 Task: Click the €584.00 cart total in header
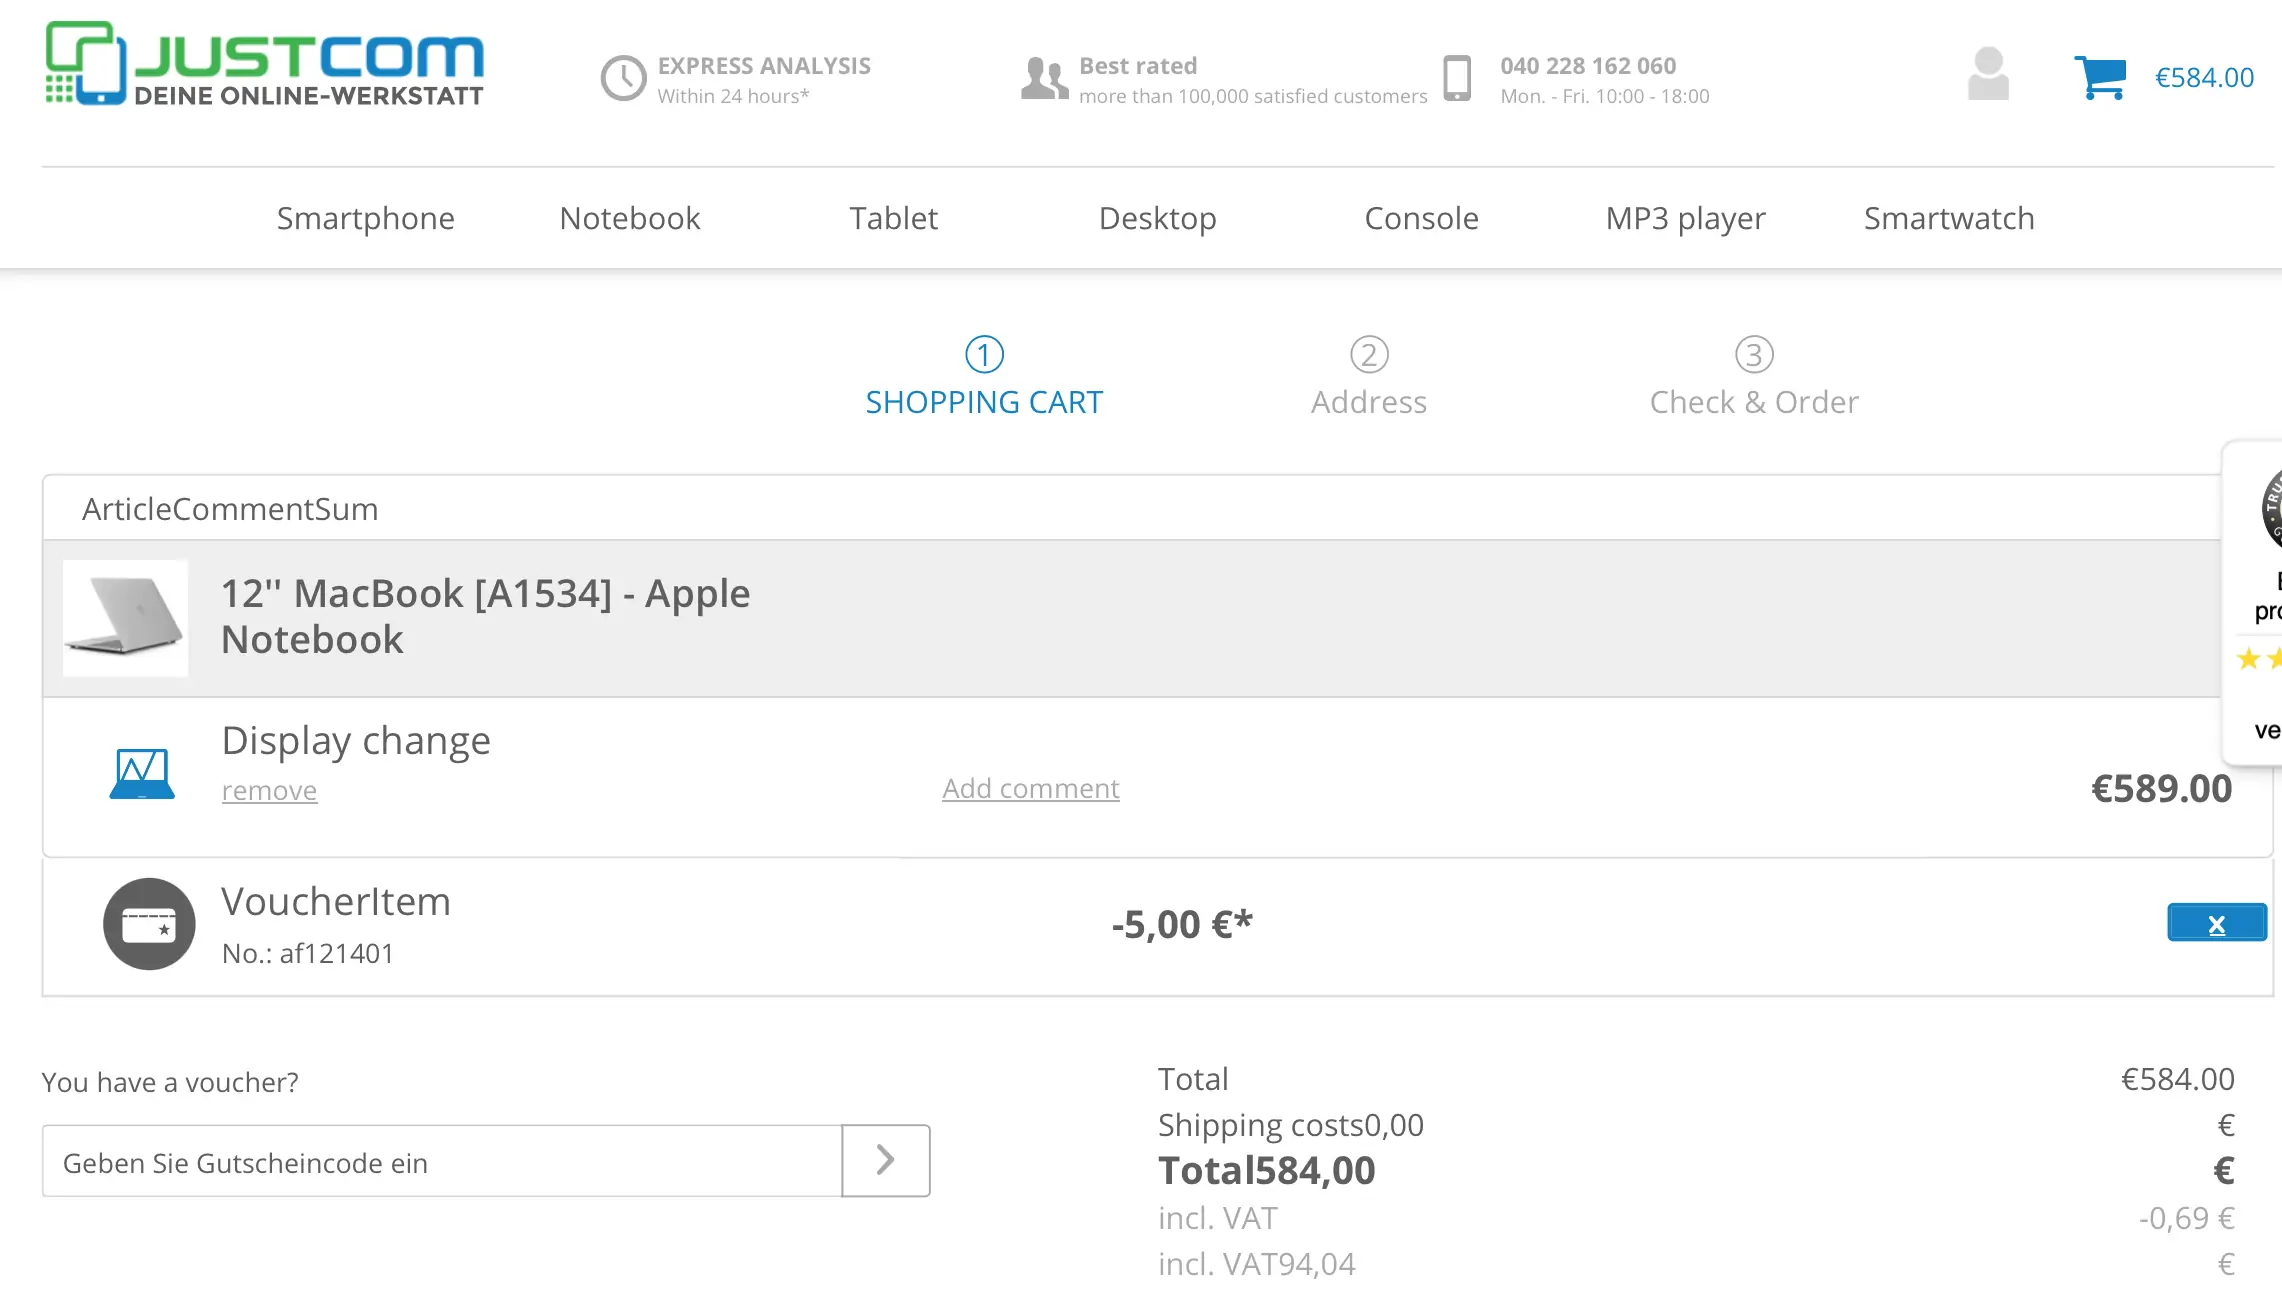pos(2203,77)
